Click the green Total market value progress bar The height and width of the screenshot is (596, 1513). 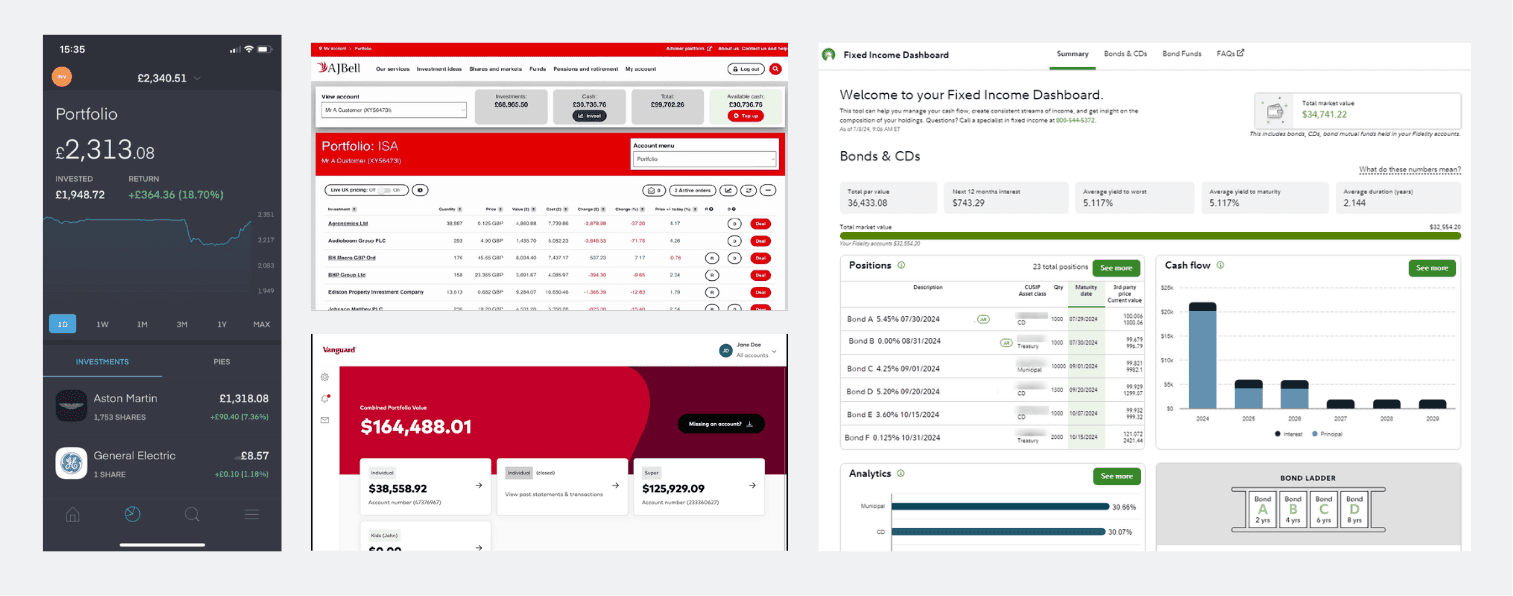[x=1150, y=236]
